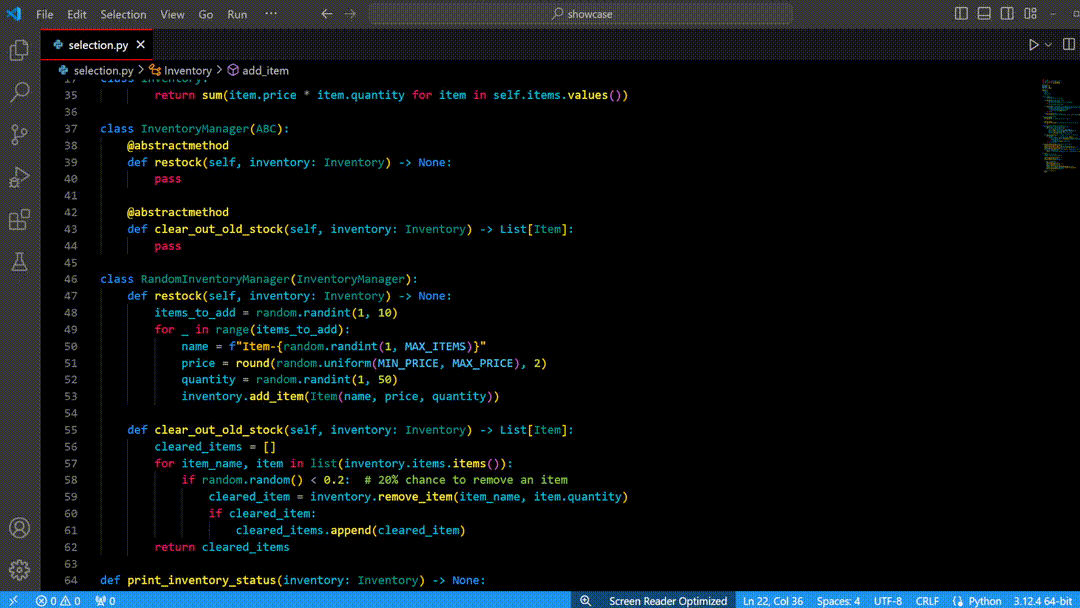Image resolution: width=1080 pixels, height=608 pixels.
Task: Click the 20% chance comment text
Action: [x=466, y=480]
